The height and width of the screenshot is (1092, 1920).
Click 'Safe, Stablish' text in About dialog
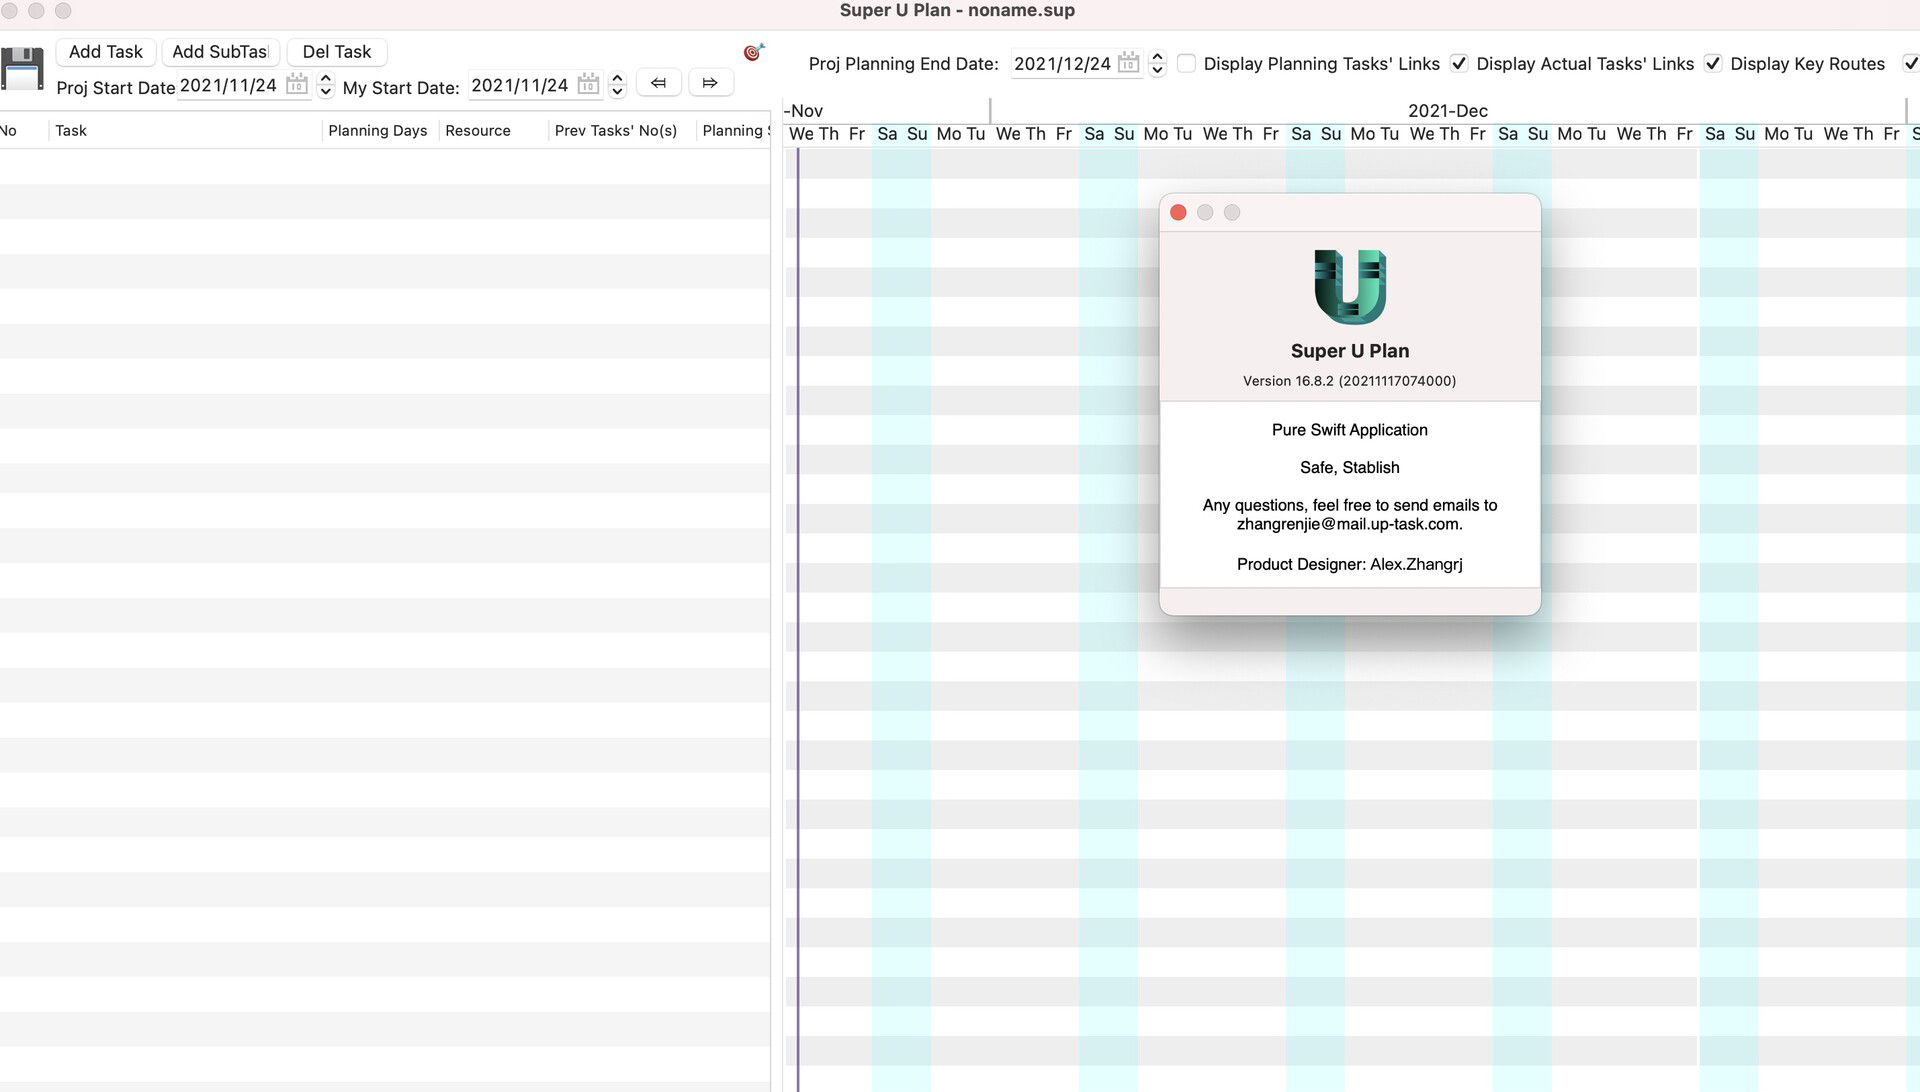tap(1350, 468)
